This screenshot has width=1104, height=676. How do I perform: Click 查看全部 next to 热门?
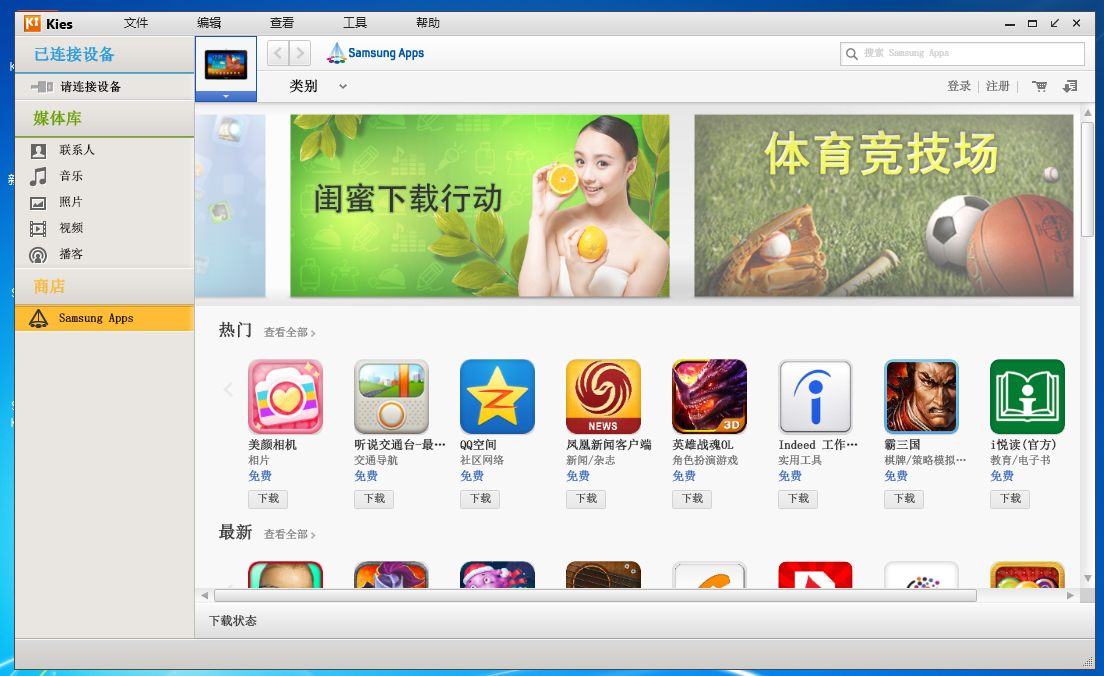(289, 332)
